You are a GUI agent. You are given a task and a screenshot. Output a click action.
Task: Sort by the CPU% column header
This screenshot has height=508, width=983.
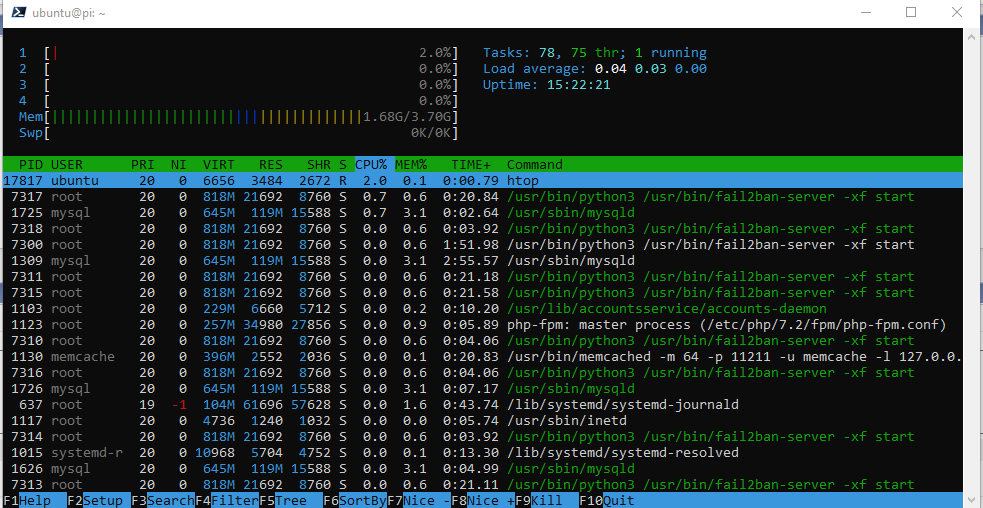[371, 164]
